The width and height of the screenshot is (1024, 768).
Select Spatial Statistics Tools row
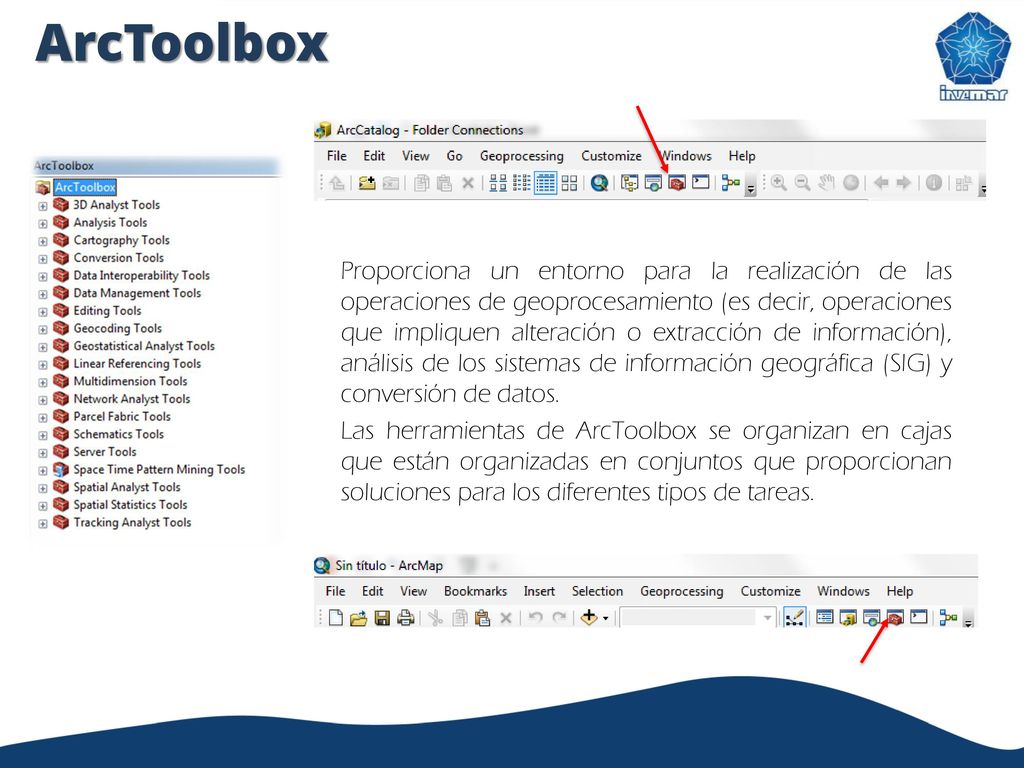130,505
